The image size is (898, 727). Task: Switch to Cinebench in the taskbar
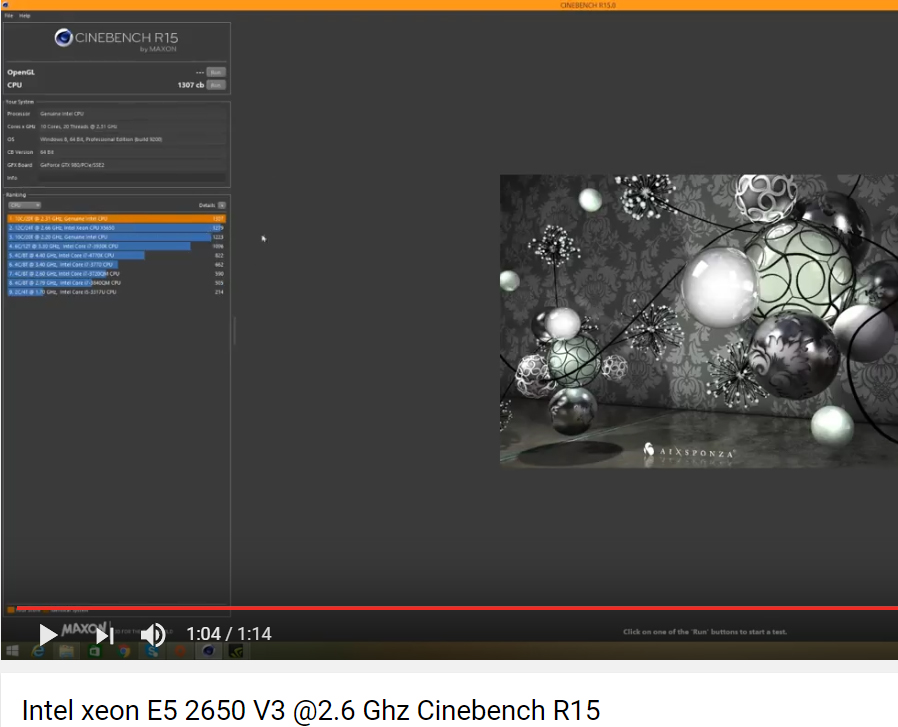[208, 651]
